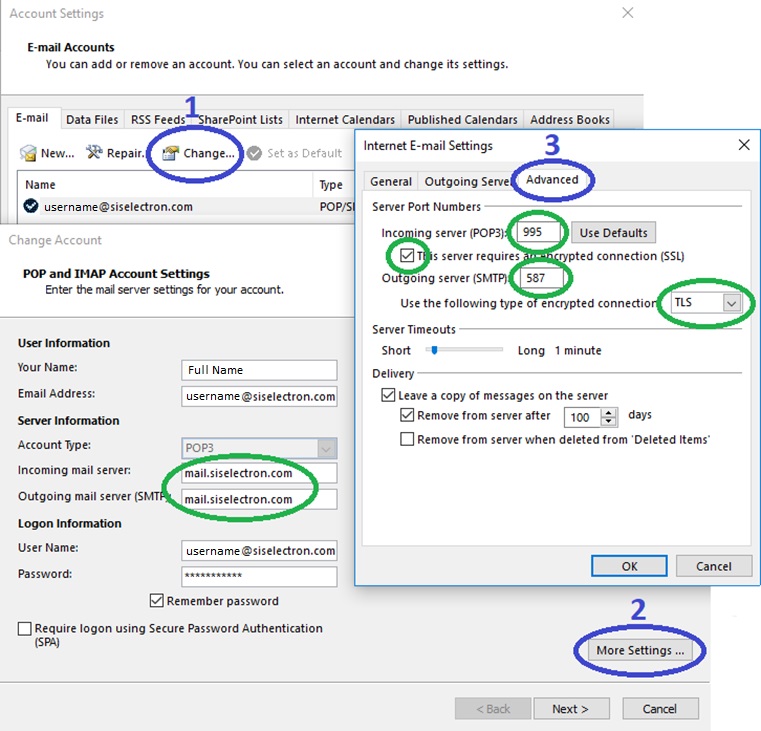Cancel the Change Account wizard

(x=660, y=709)
